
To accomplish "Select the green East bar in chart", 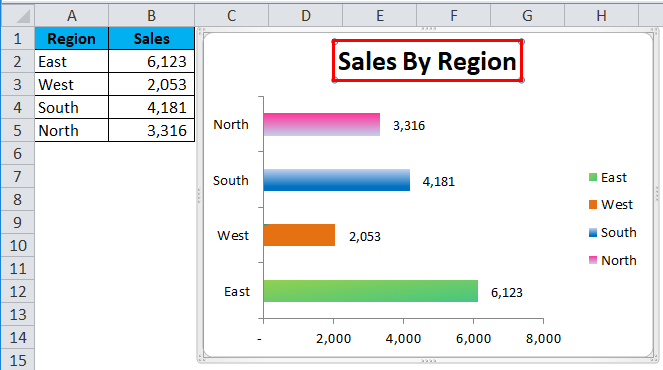I will (371, 291).
